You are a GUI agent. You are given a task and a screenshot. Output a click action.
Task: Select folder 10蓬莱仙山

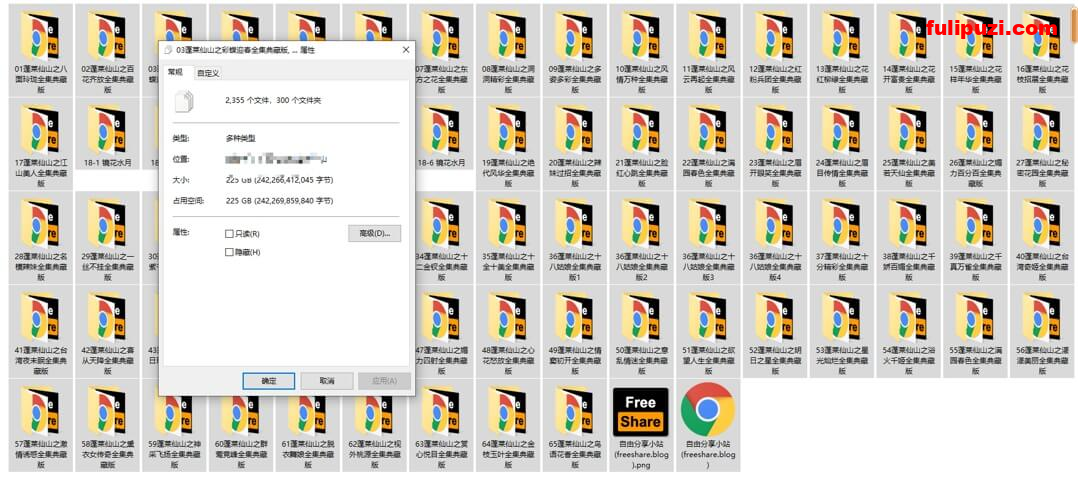[641, 49]
